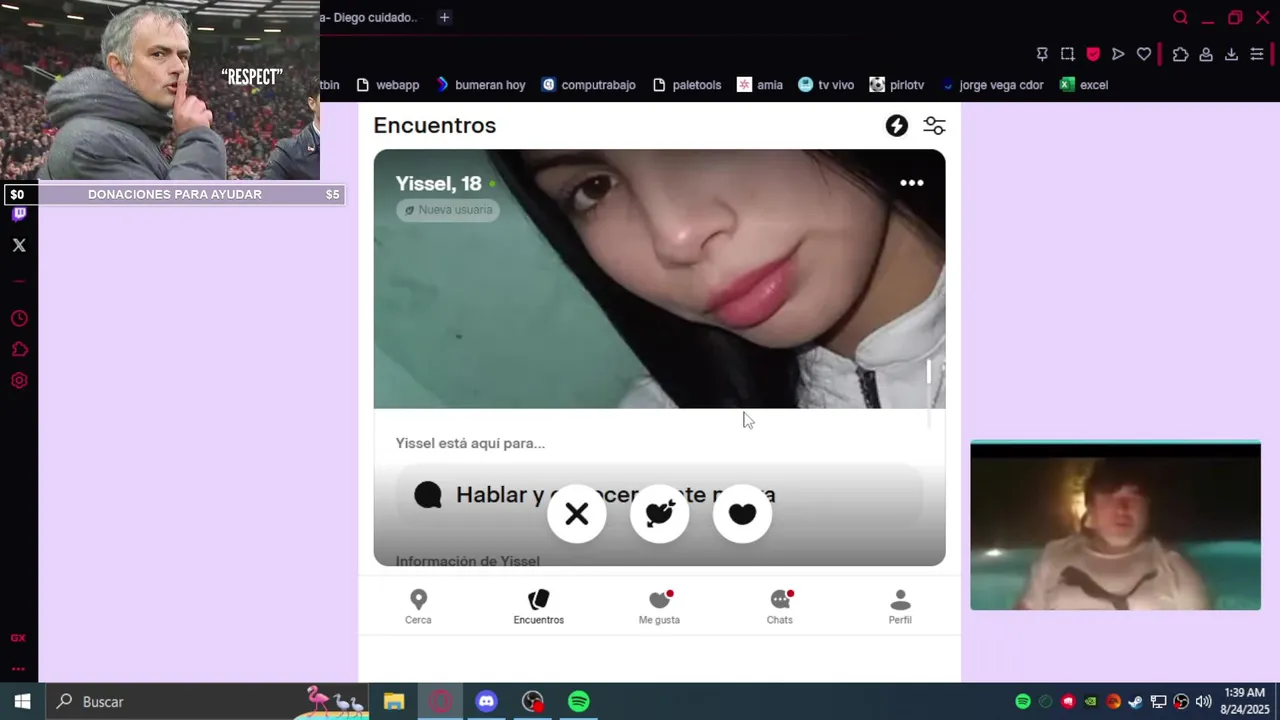Viewport: 1280px width, 720px height.
Task: Open the three-dot menu on Yissel's card
Action: (x=912, y=183)
